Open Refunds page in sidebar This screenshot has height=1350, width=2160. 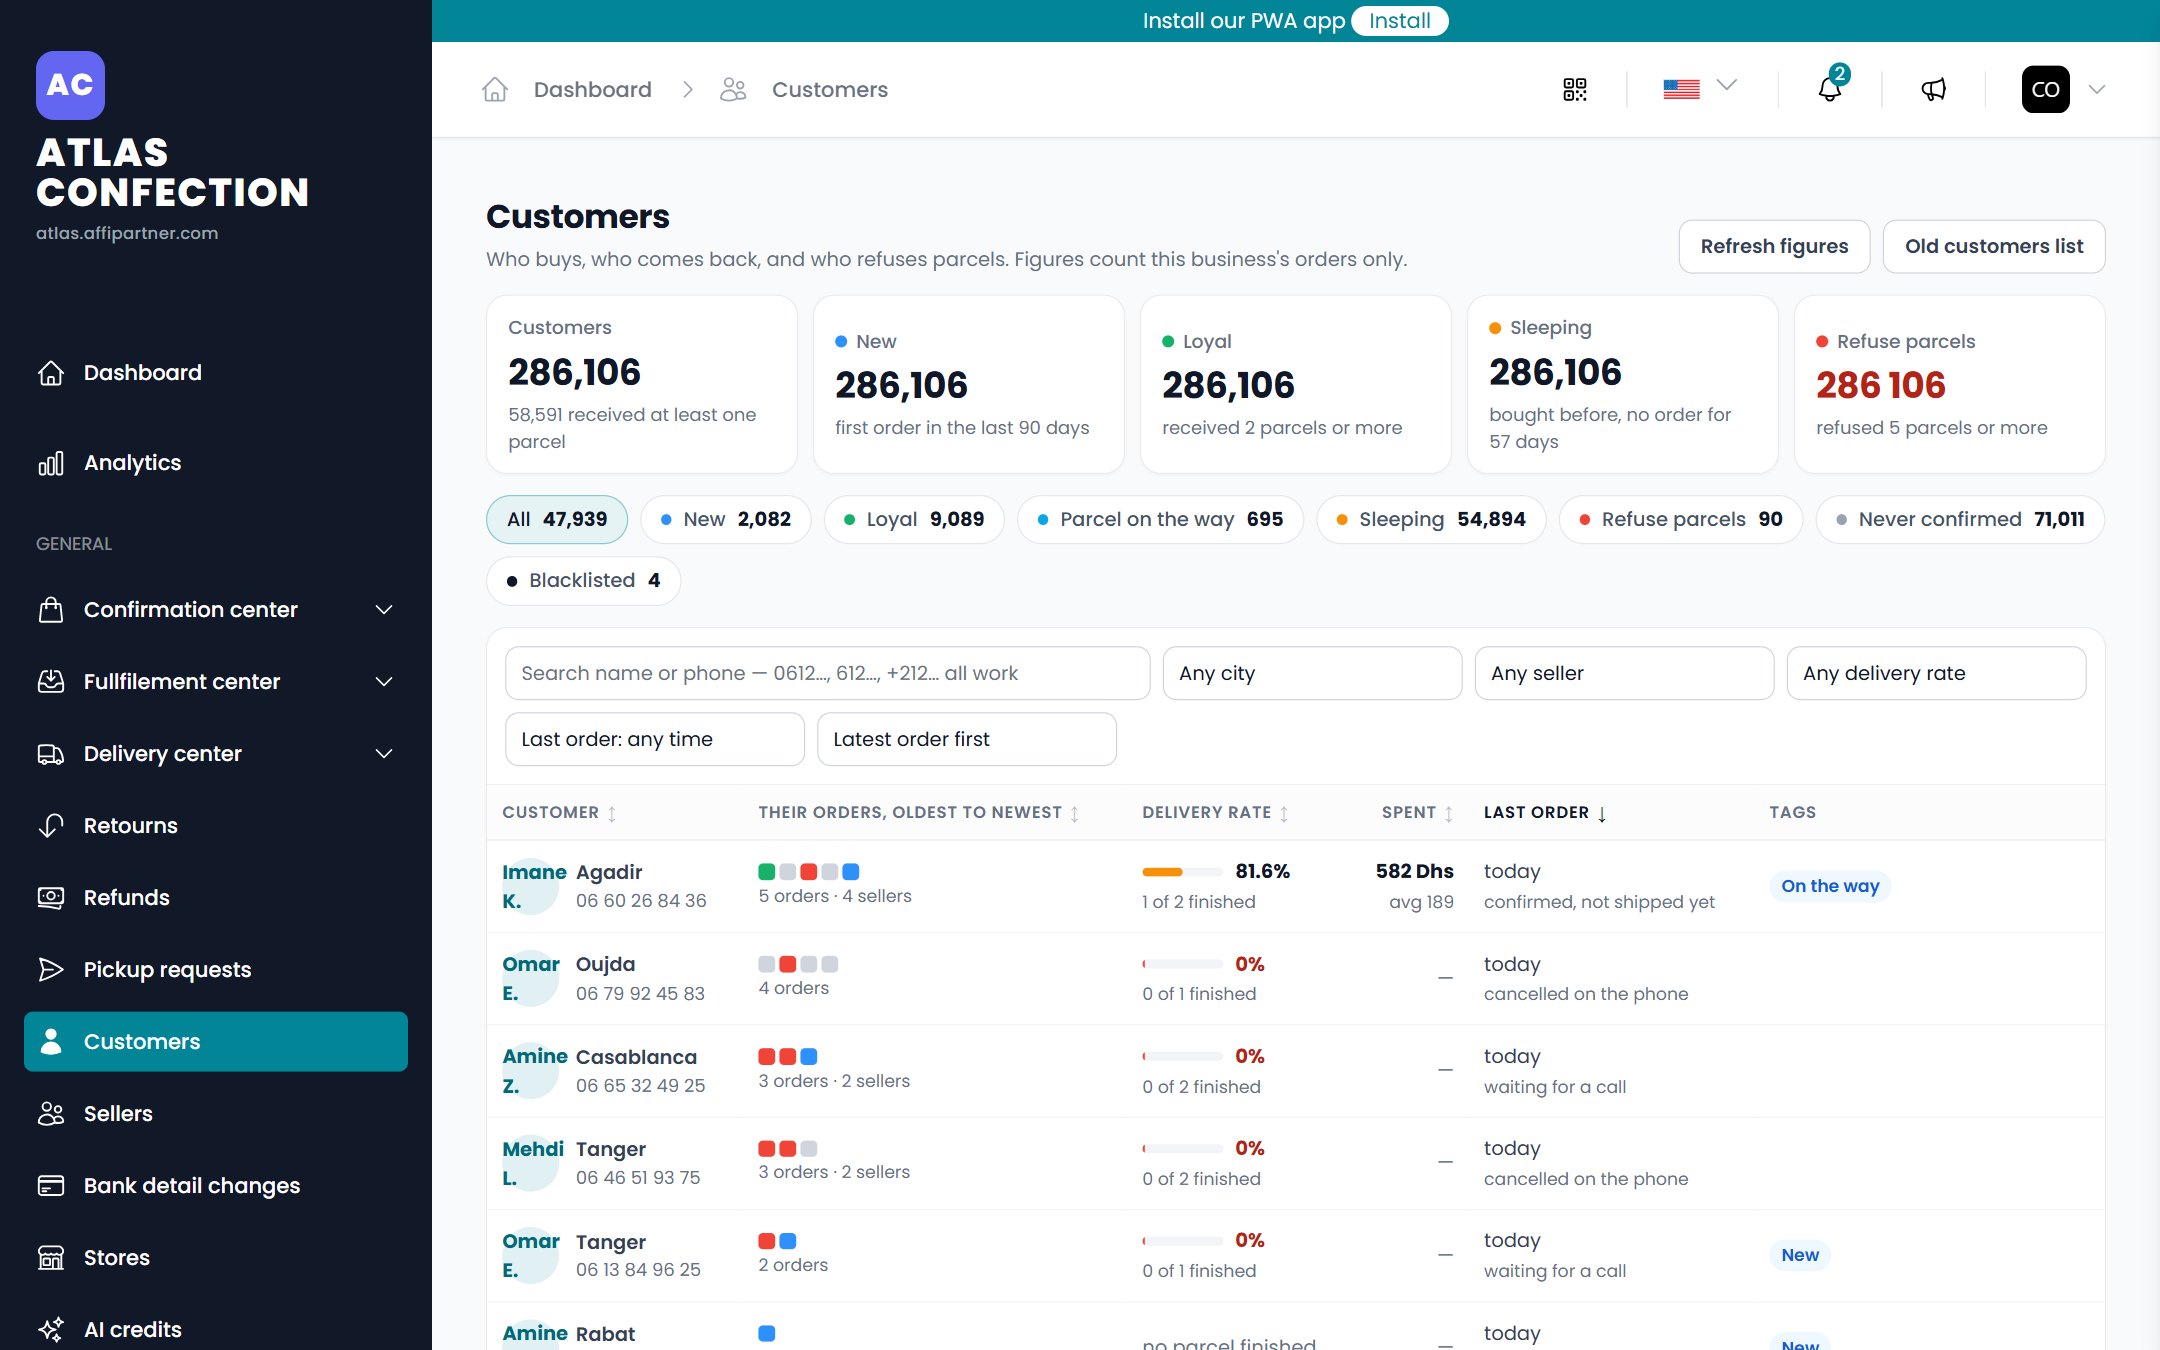click(x=216, y=897)
